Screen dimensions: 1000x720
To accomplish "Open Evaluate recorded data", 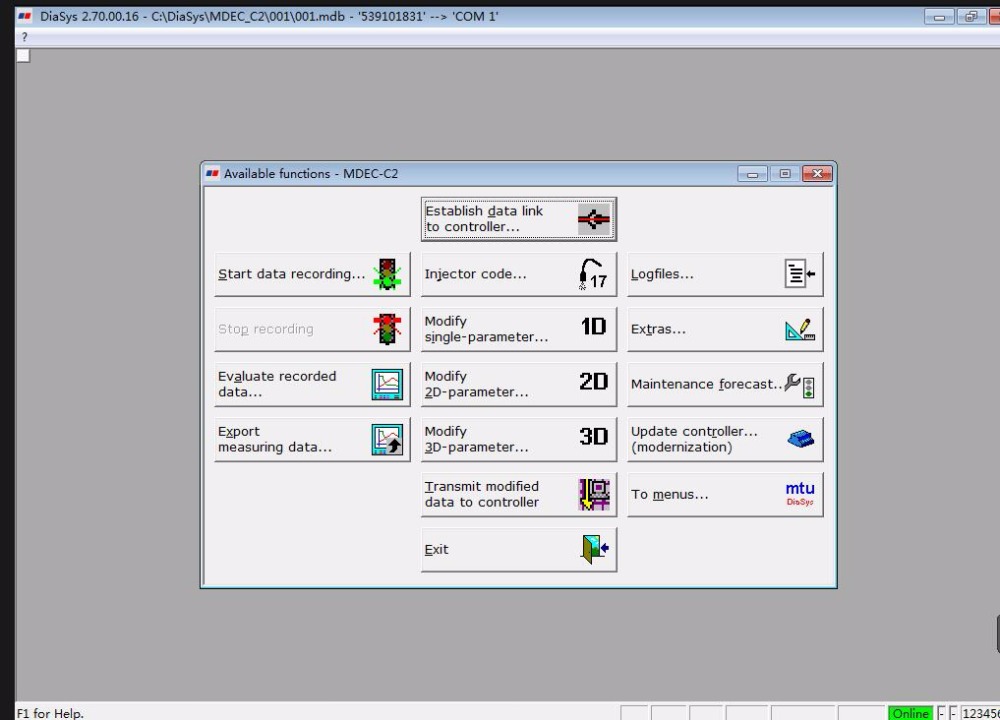I will tap(312, 384).
